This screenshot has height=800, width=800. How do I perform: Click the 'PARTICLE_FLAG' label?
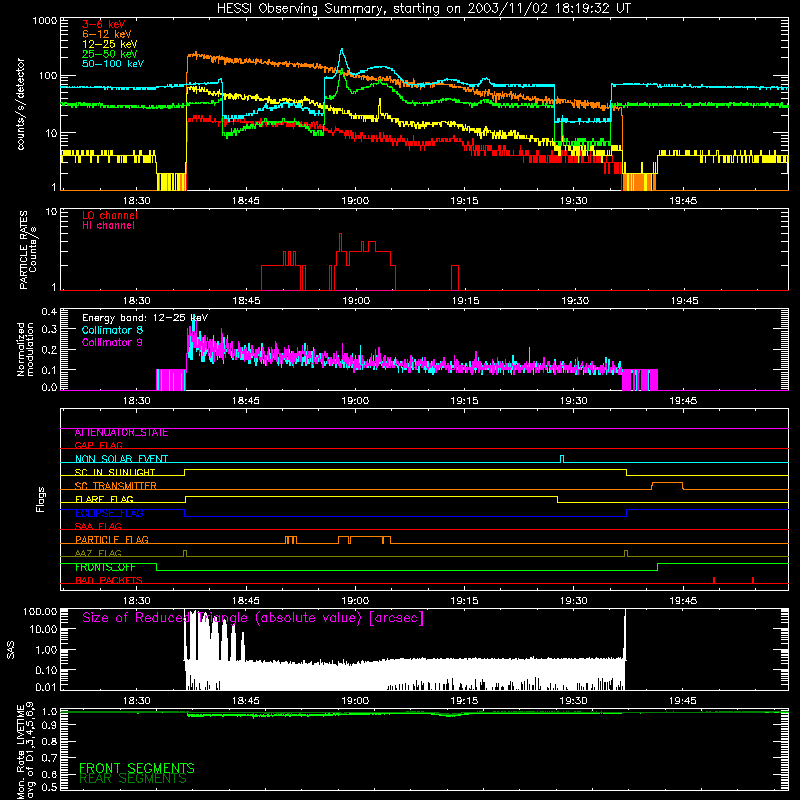112,540
